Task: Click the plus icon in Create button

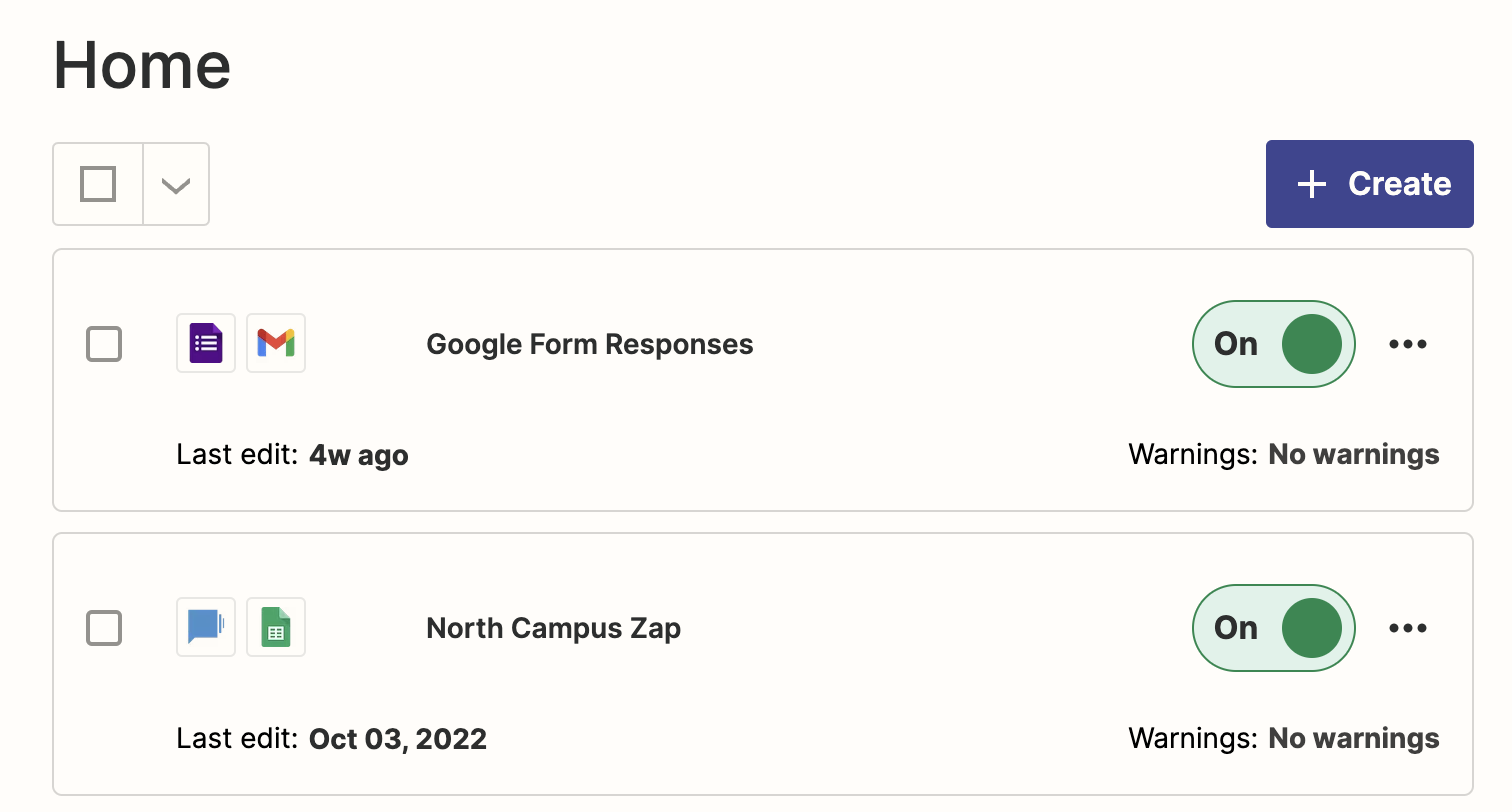Action: [x=1311, y=184]
